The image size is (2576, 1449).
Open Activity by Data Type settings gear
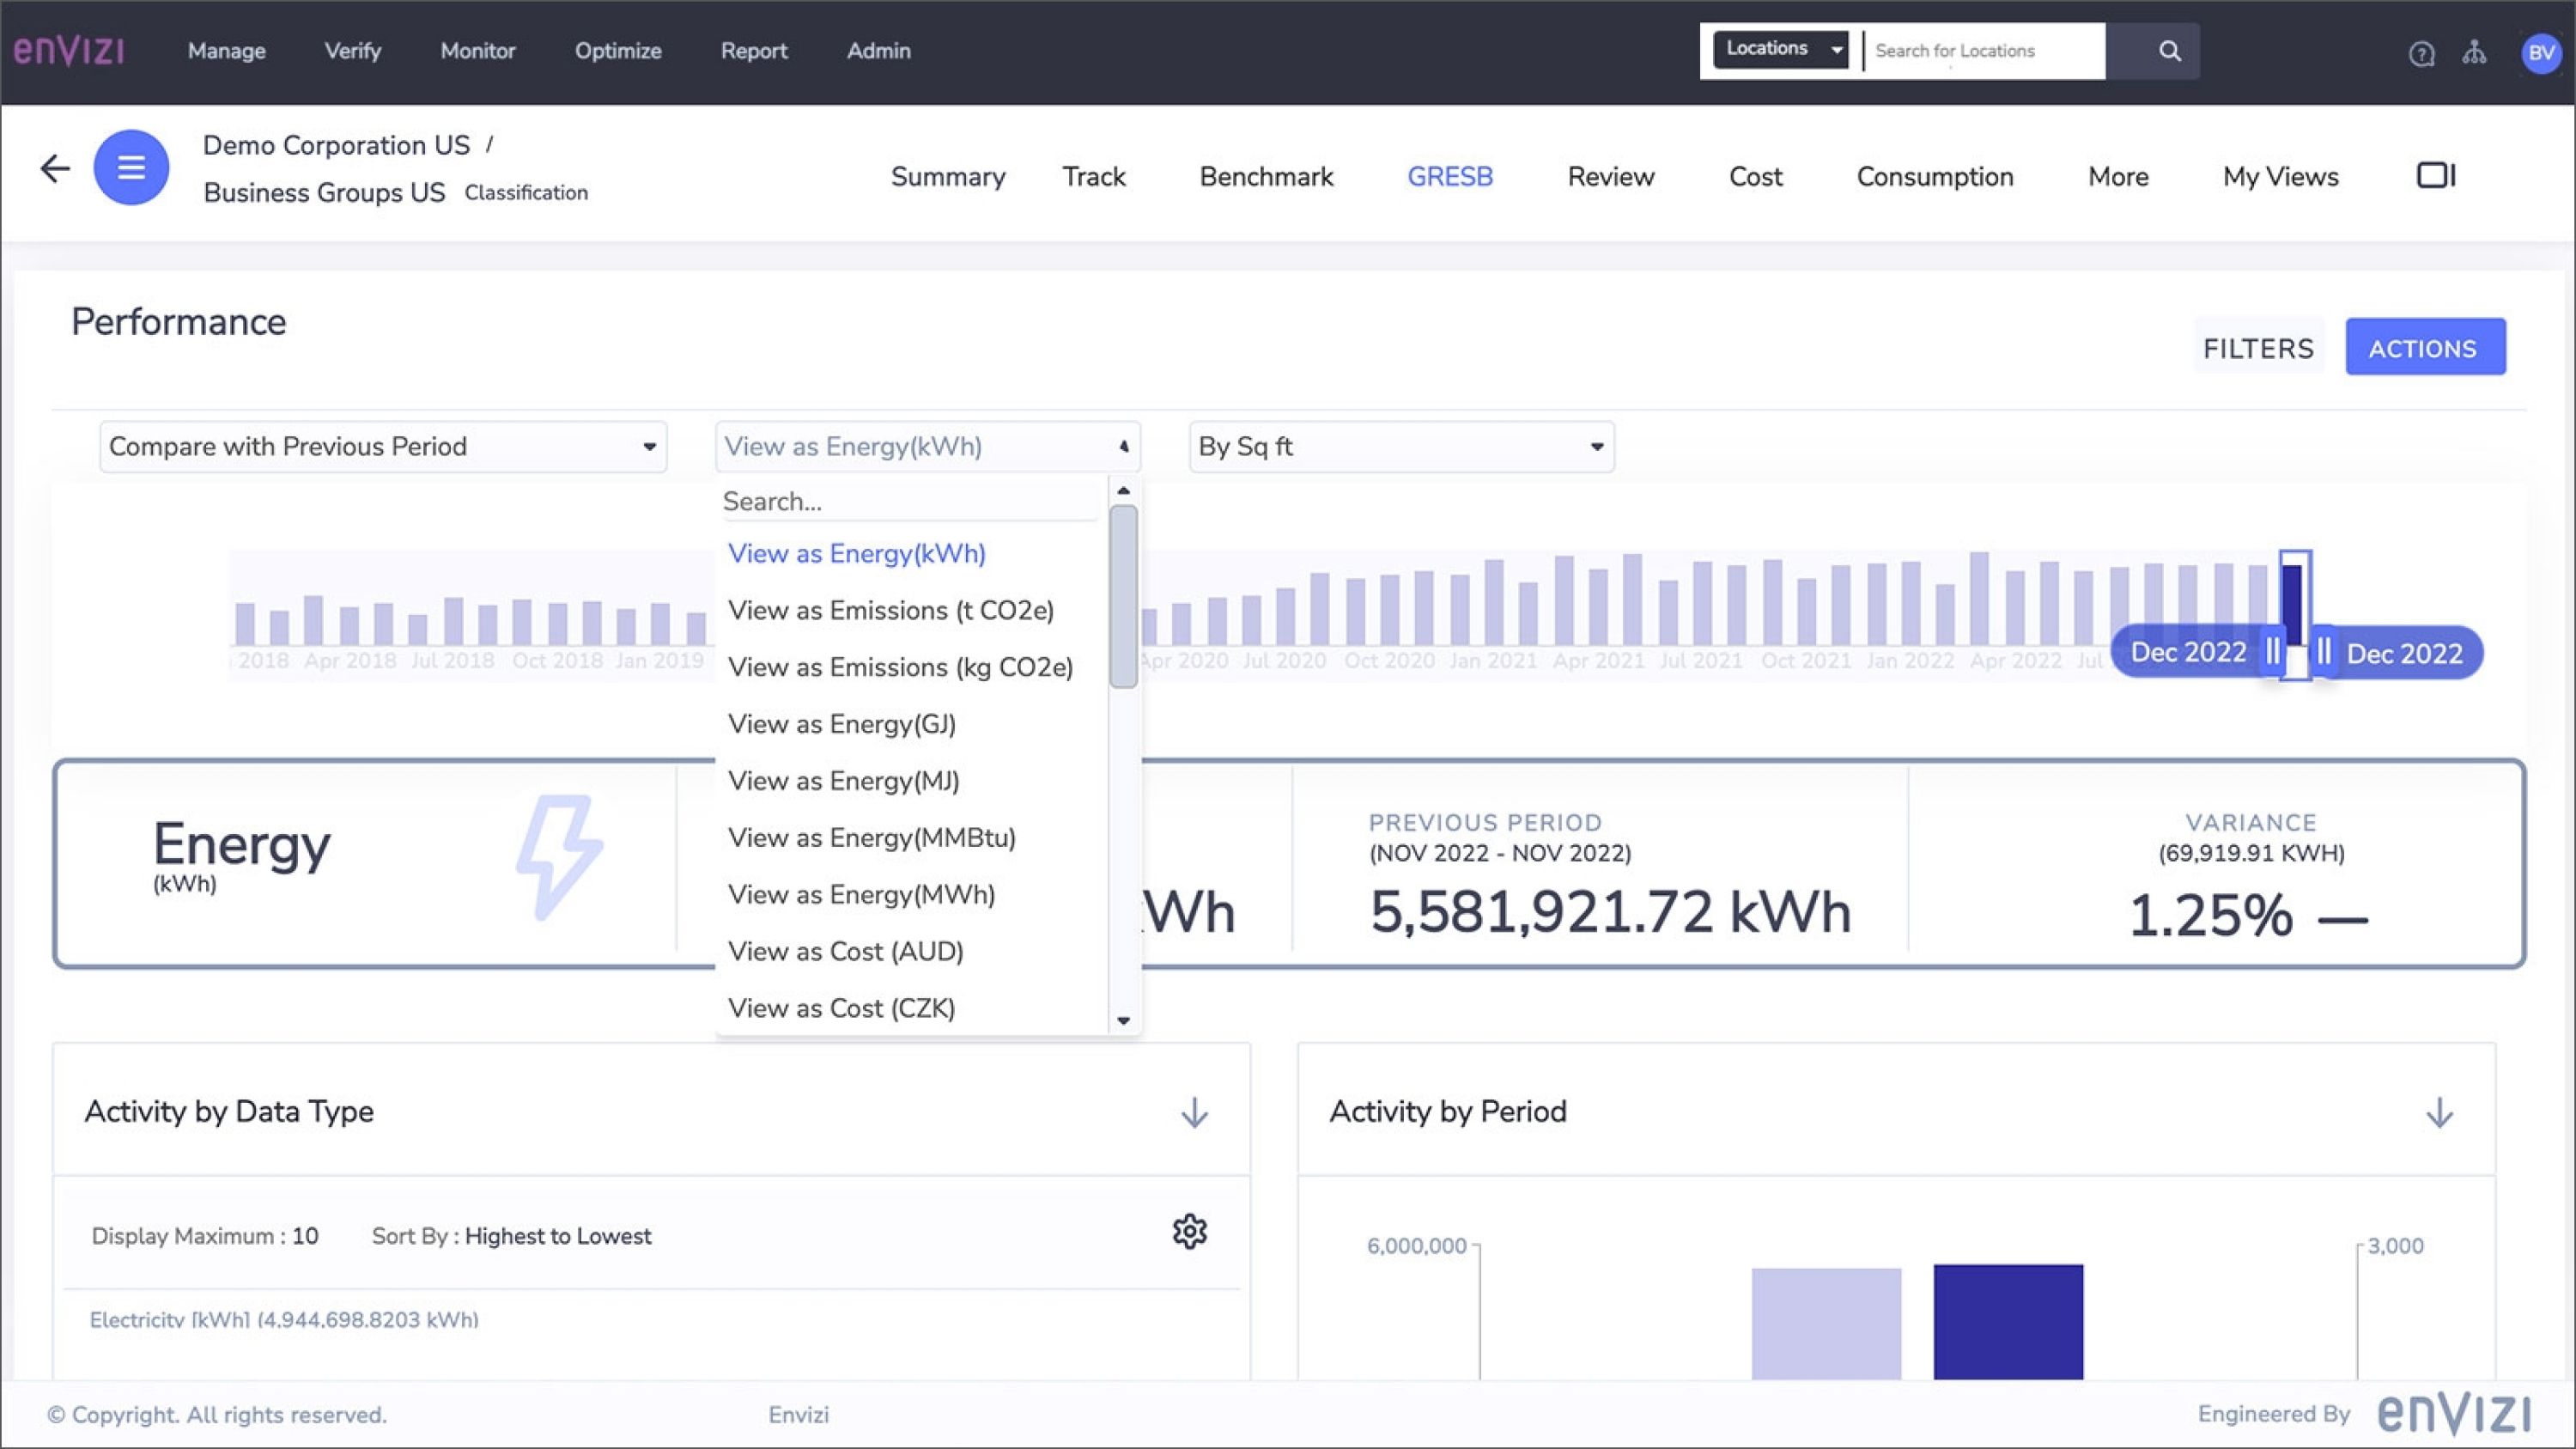pyautogui.click(x=1189, y=1231)
